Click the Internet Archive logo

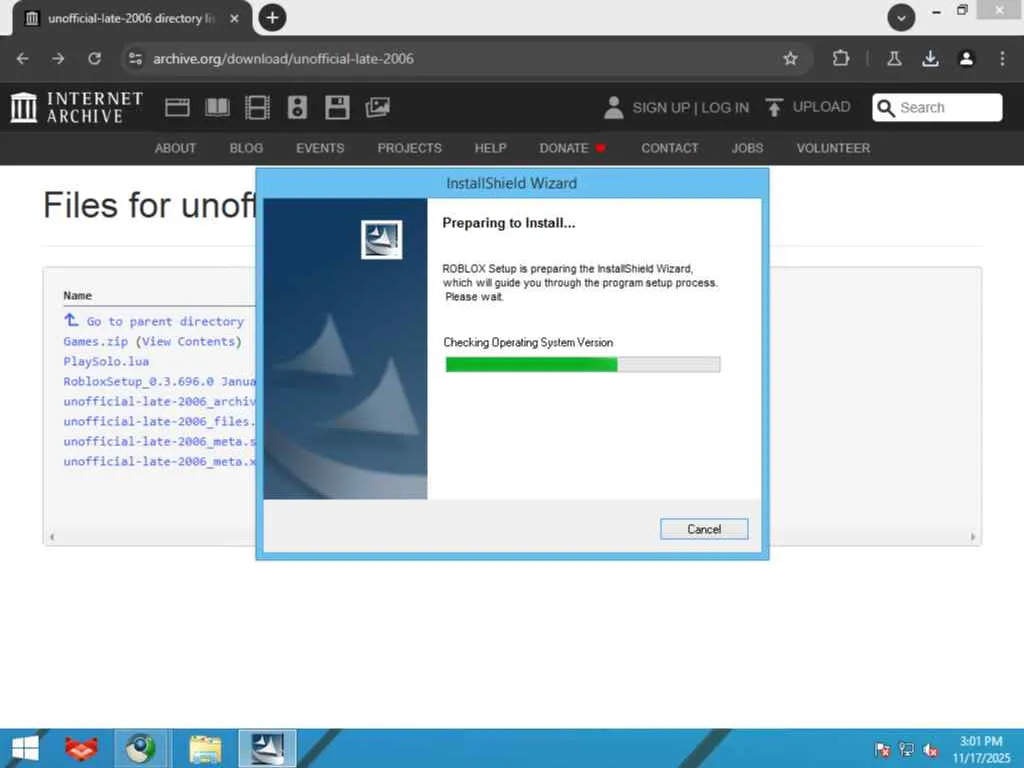pos(76,107)
